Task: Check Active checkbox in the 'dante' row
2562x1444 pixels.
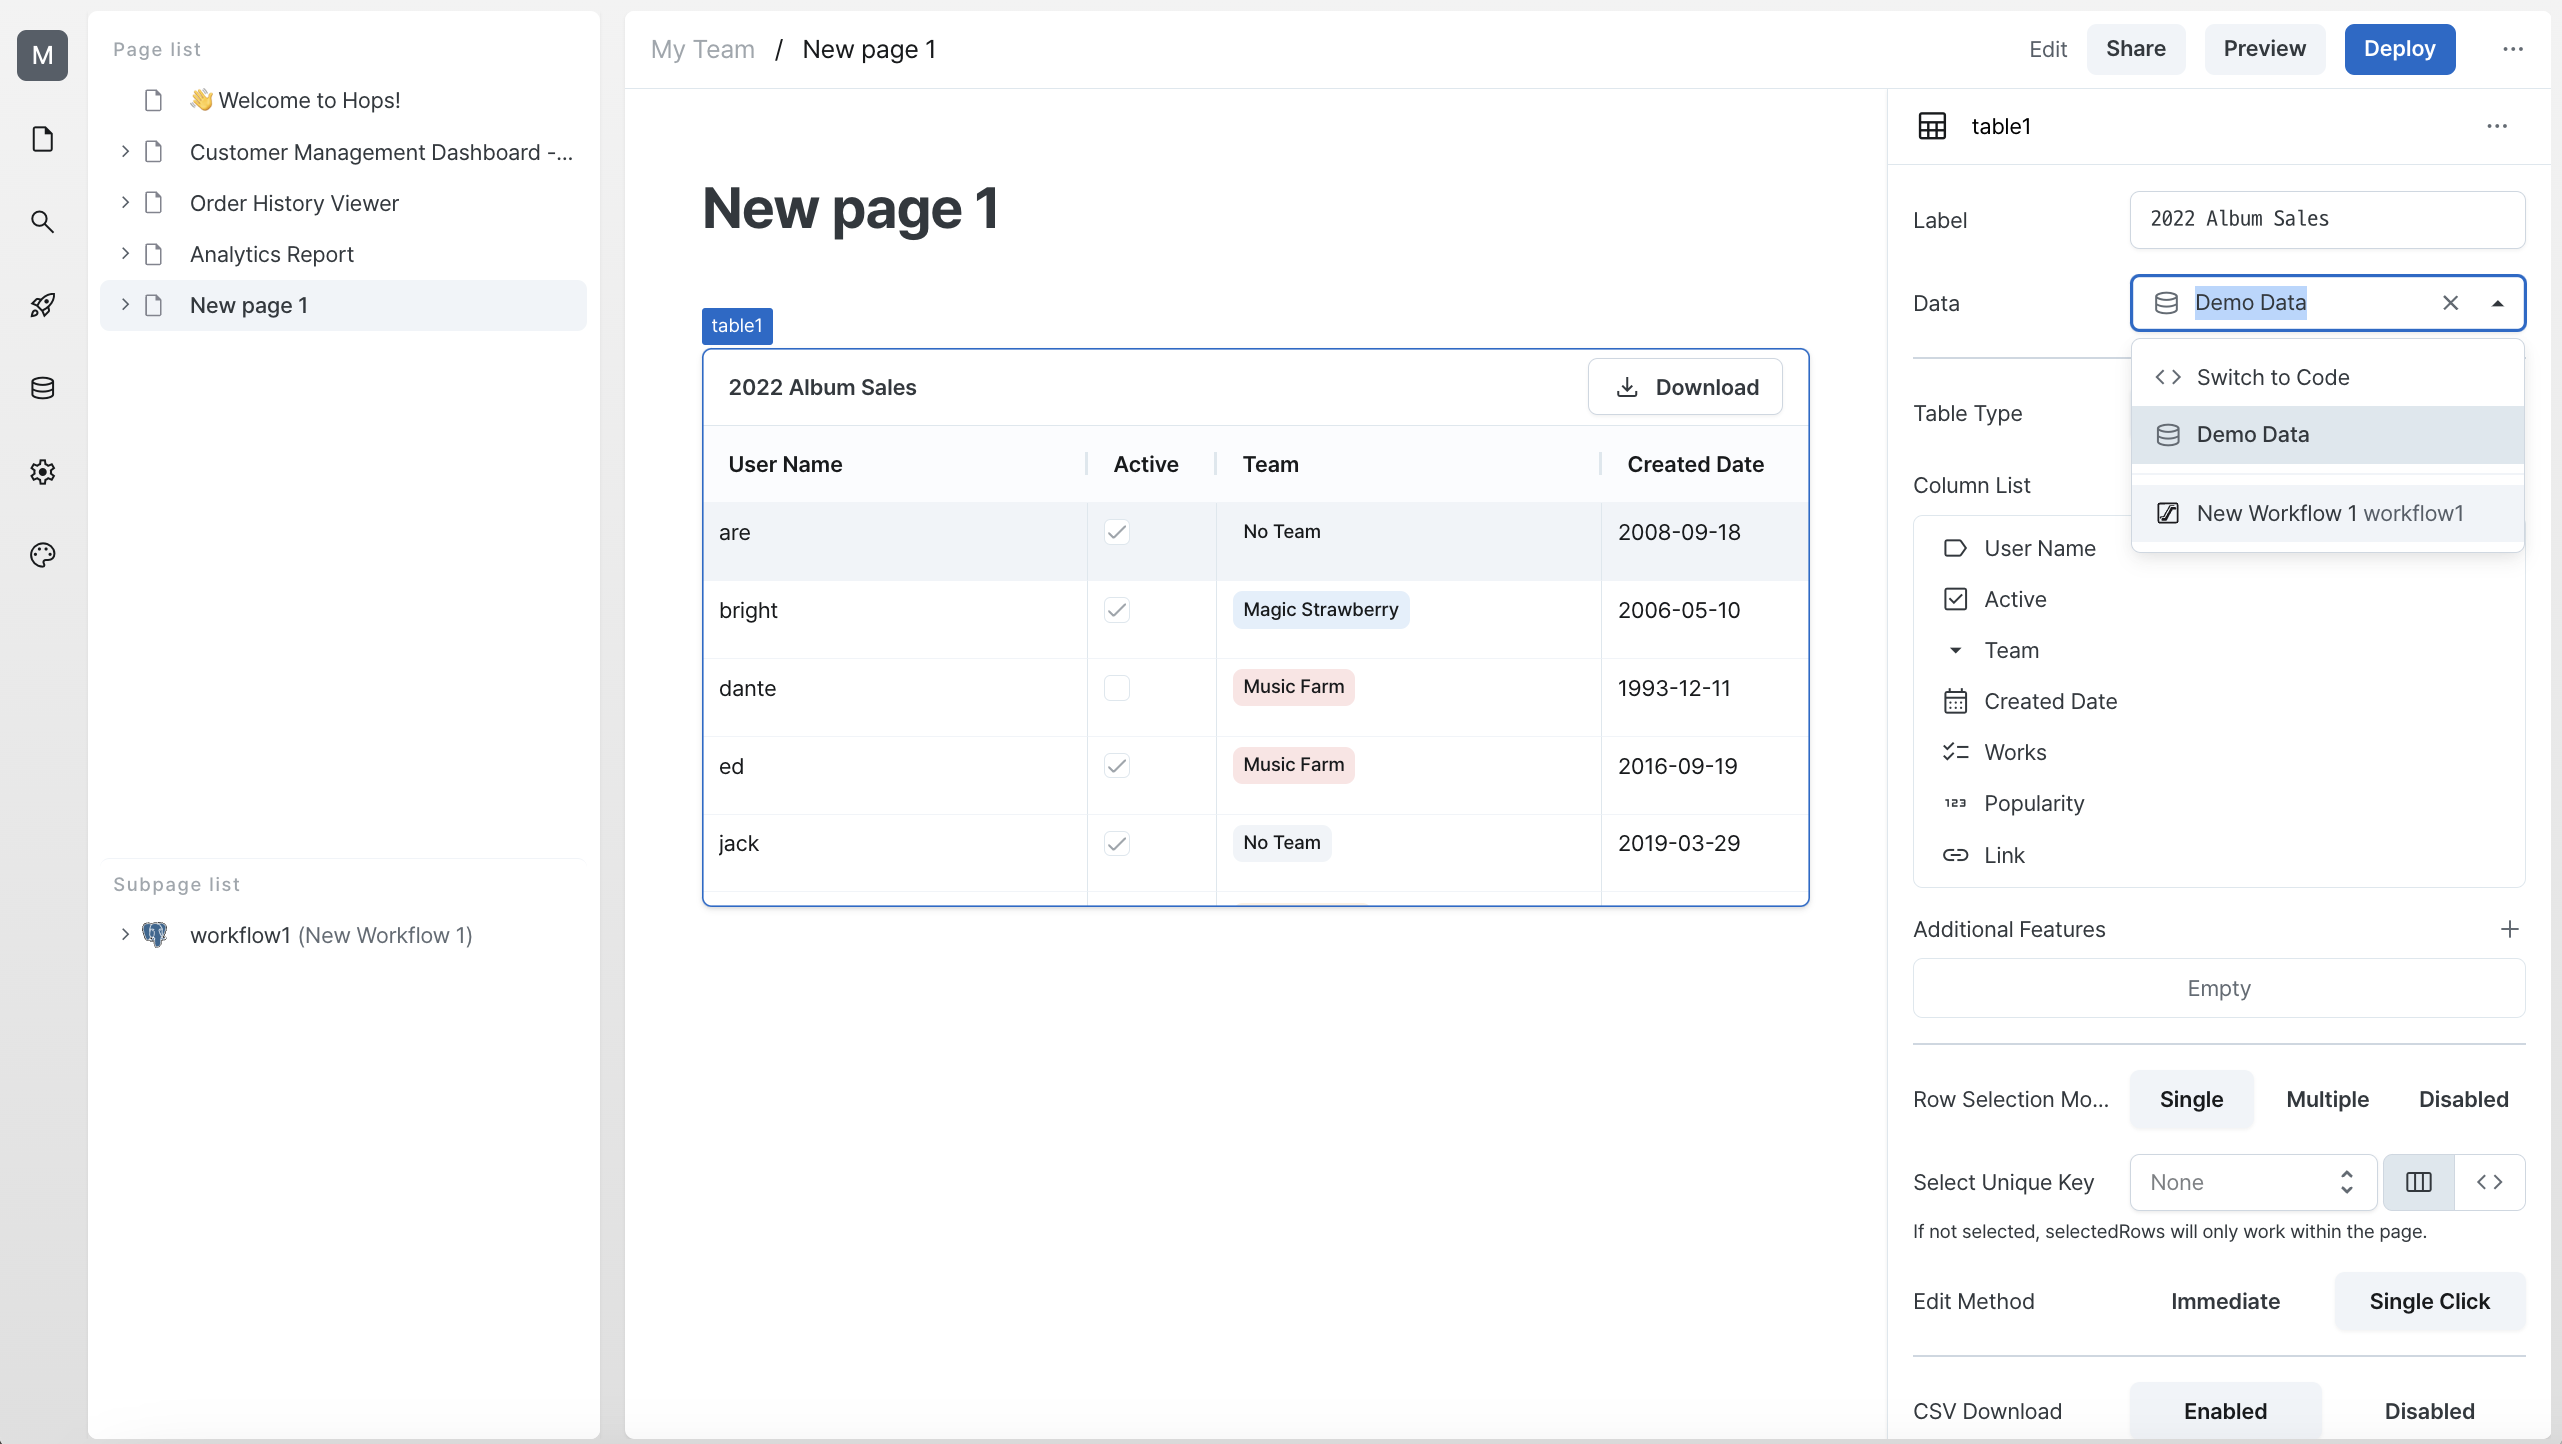Action: pyautogui.click(x=1117, y=688)
